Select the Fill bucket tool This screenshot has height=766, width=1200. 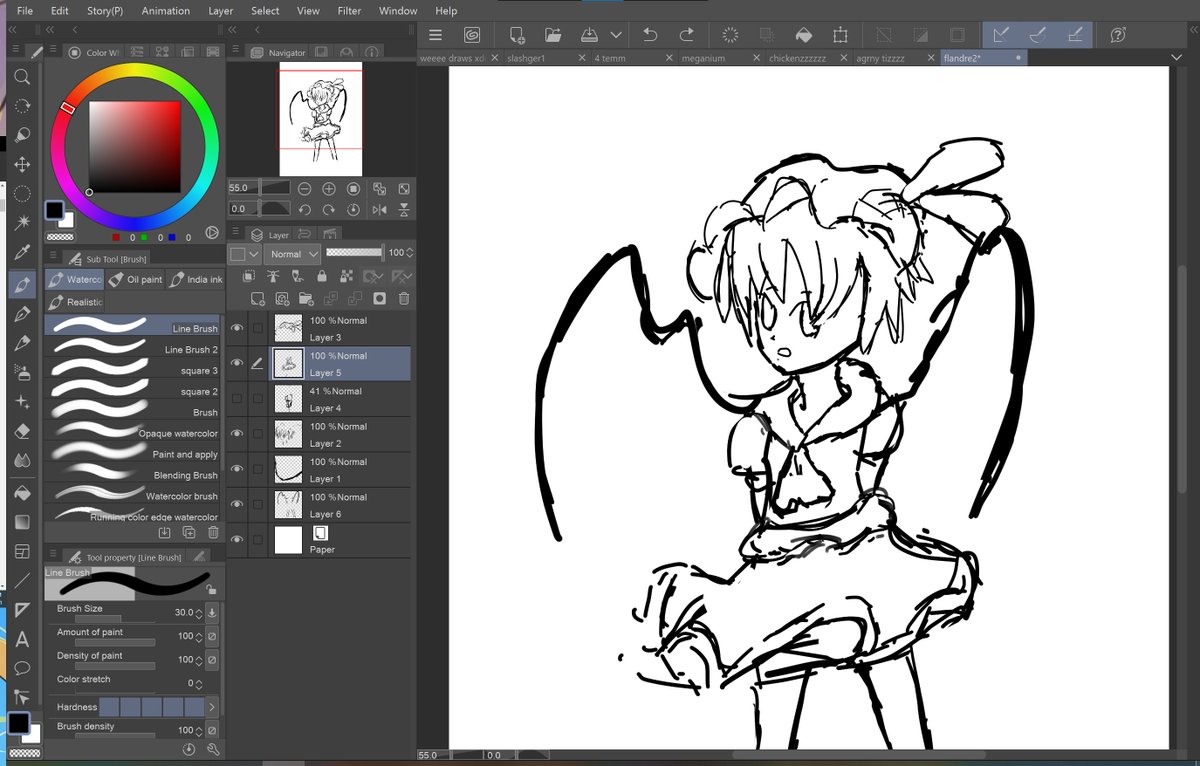pos(22,492)
